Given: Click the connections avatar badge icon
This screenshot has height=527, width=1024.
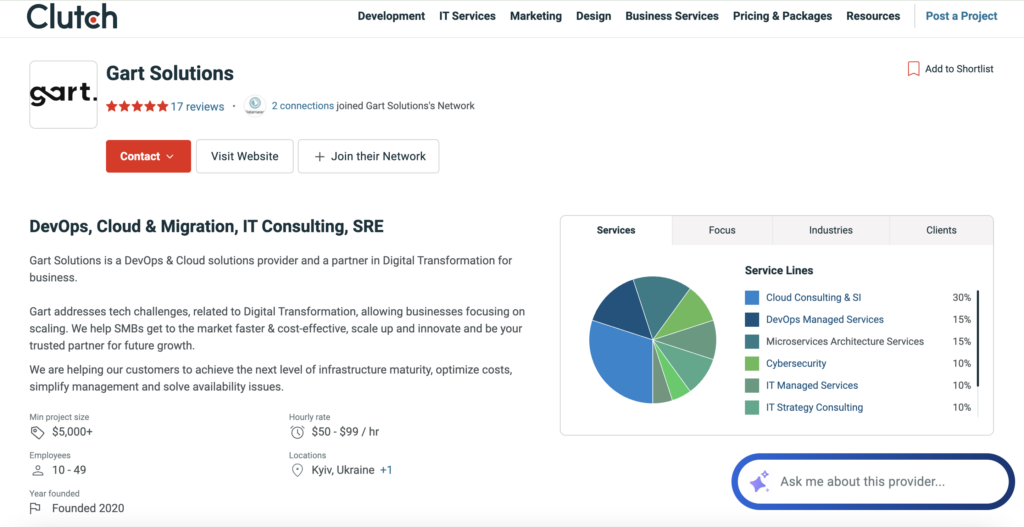Looking at the screenshot, I should tap(255, 106).
